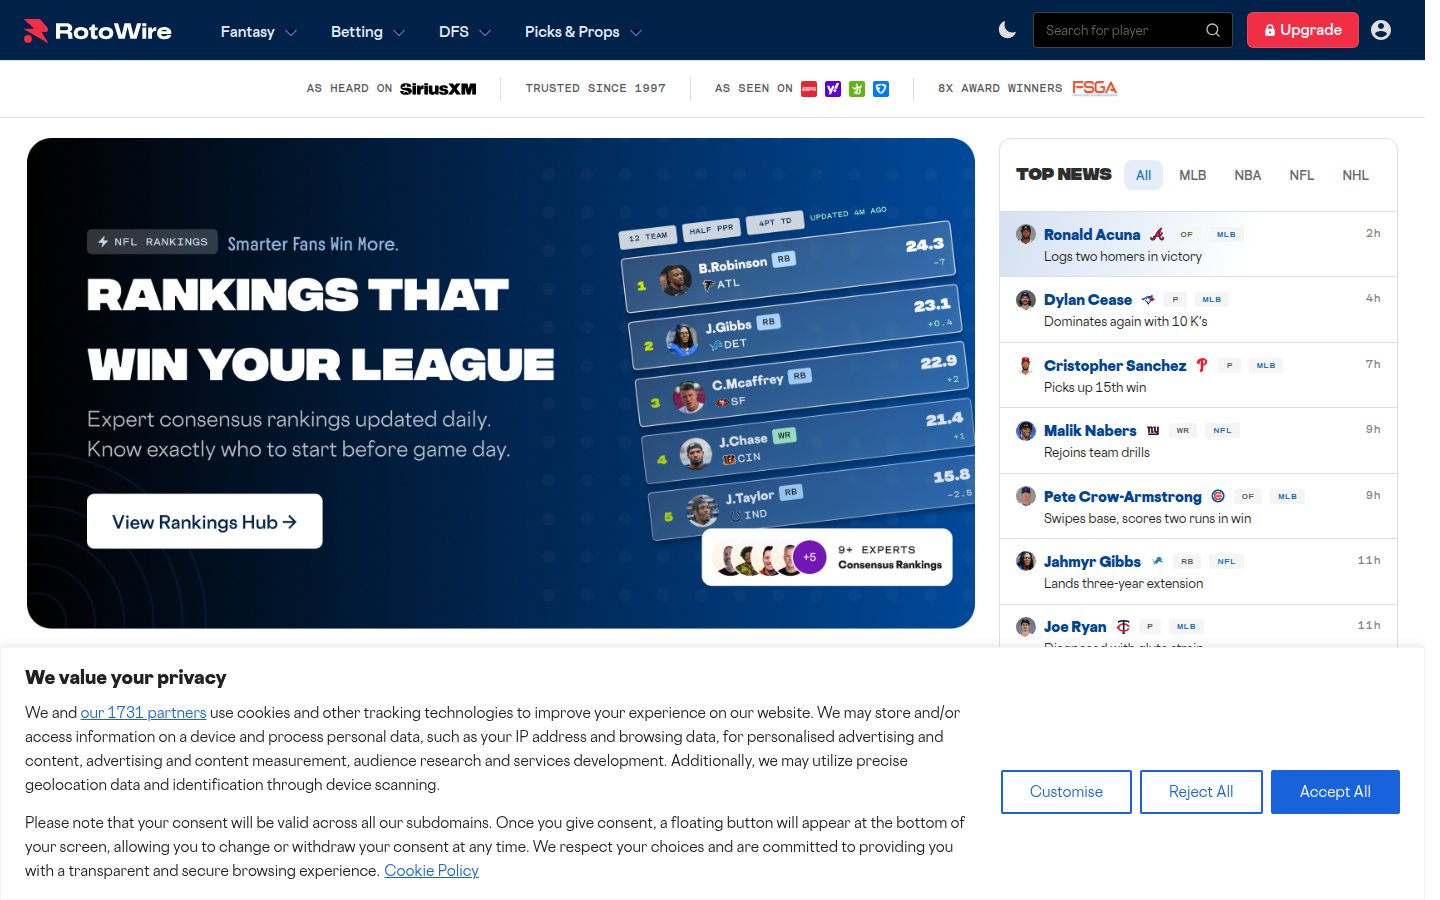Click the Twins logo beside Joe Ryan
Viewport: 1440px width, 900px height.
[1123, 627]
